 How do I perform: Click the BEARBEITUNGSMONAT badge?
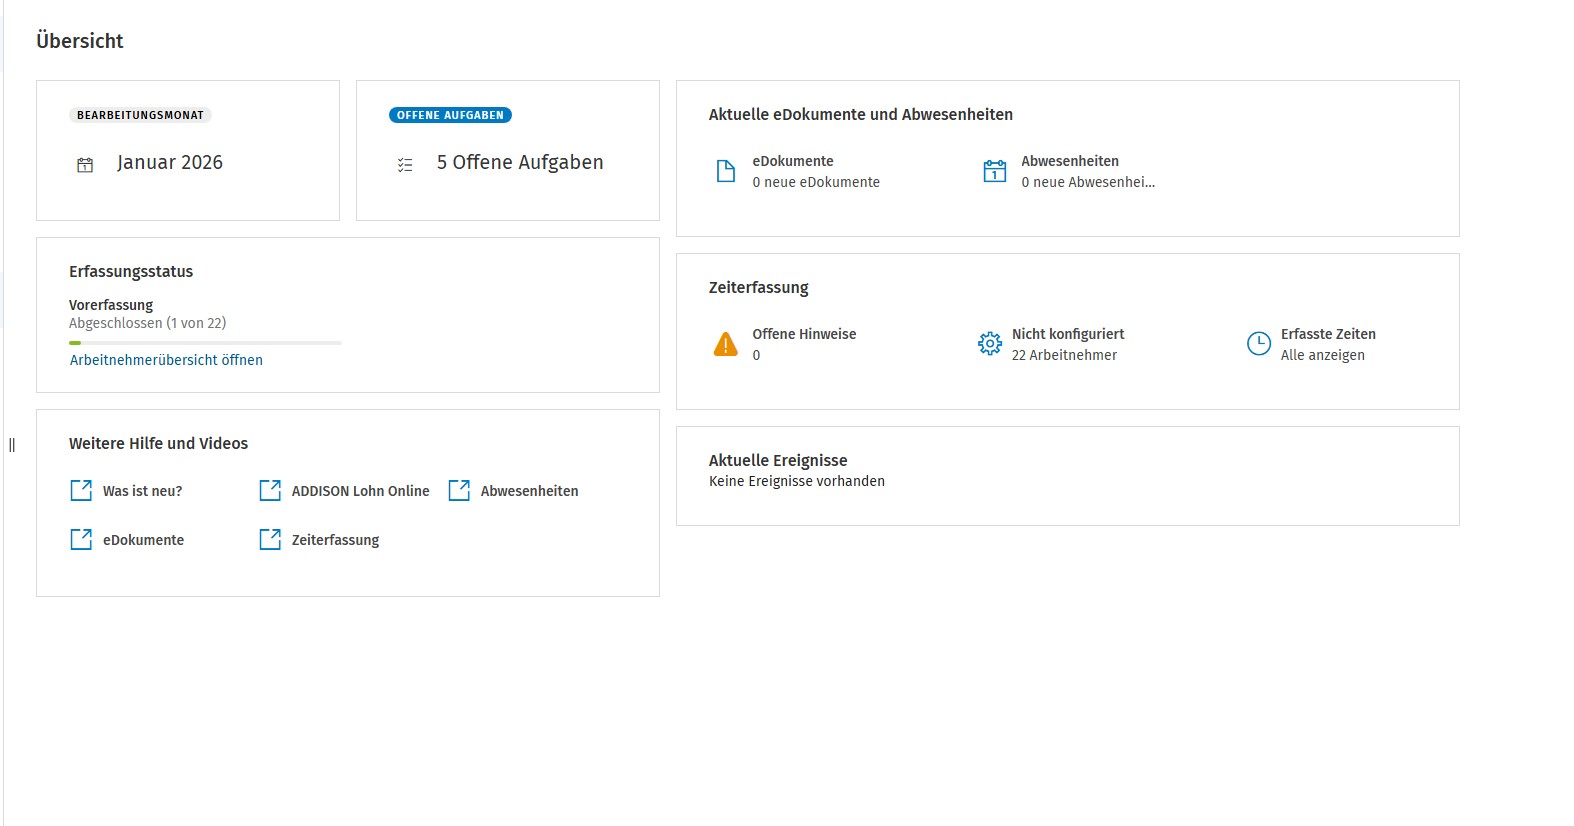tap(140, 115)
